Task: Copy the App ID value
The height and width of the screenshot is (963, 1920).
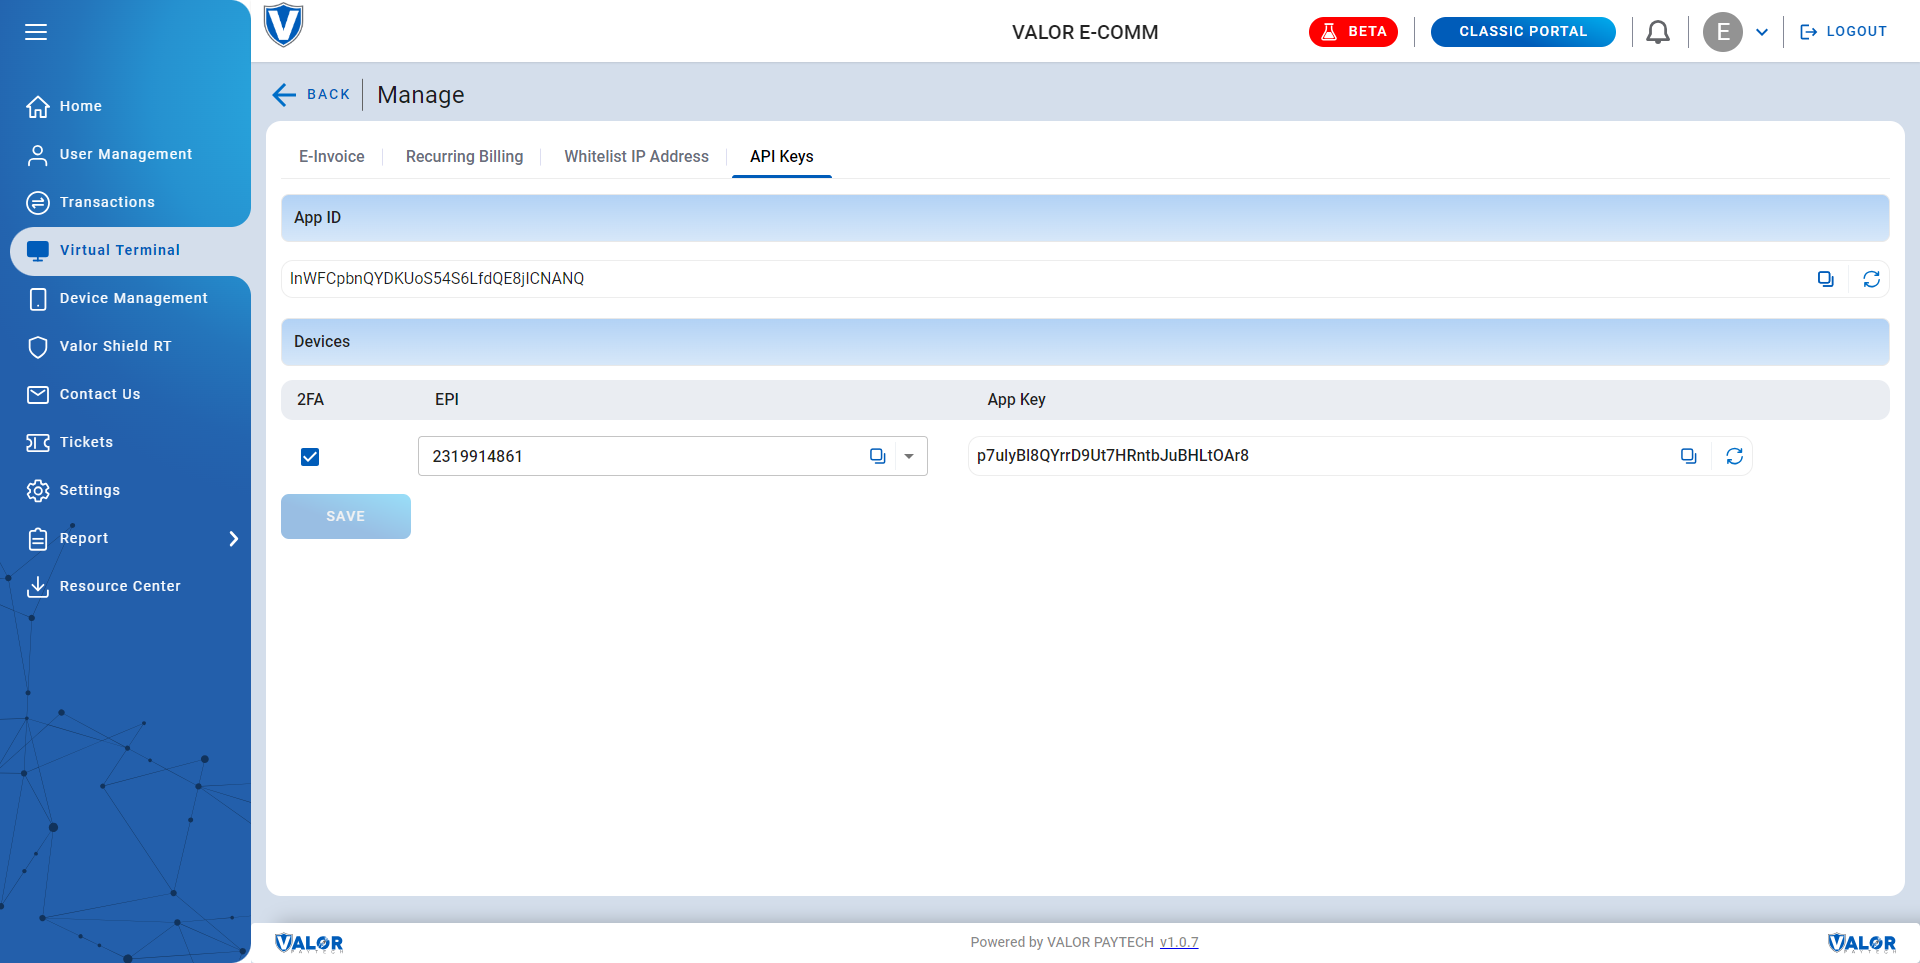Action: (x=1825, y=279)
